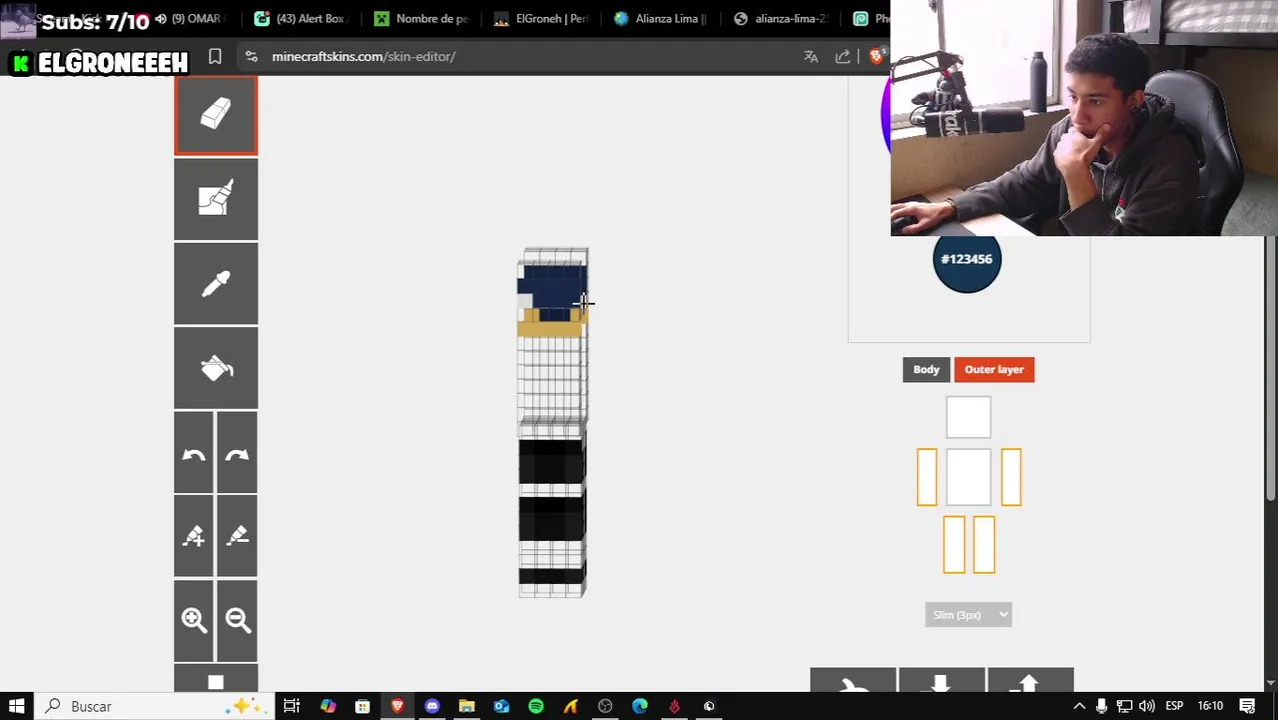Toggle left leg part in body diagram
The height and width of the screenshot is (720, 1278).
pyautogui.click(x=954, y=545)
